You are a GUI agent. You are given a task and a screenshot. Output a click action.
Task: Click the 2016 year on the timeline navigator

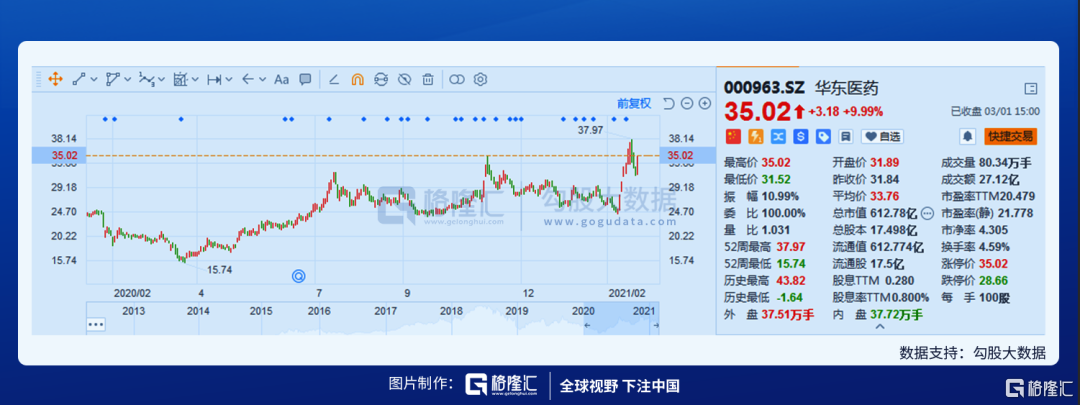pos(319,311)
